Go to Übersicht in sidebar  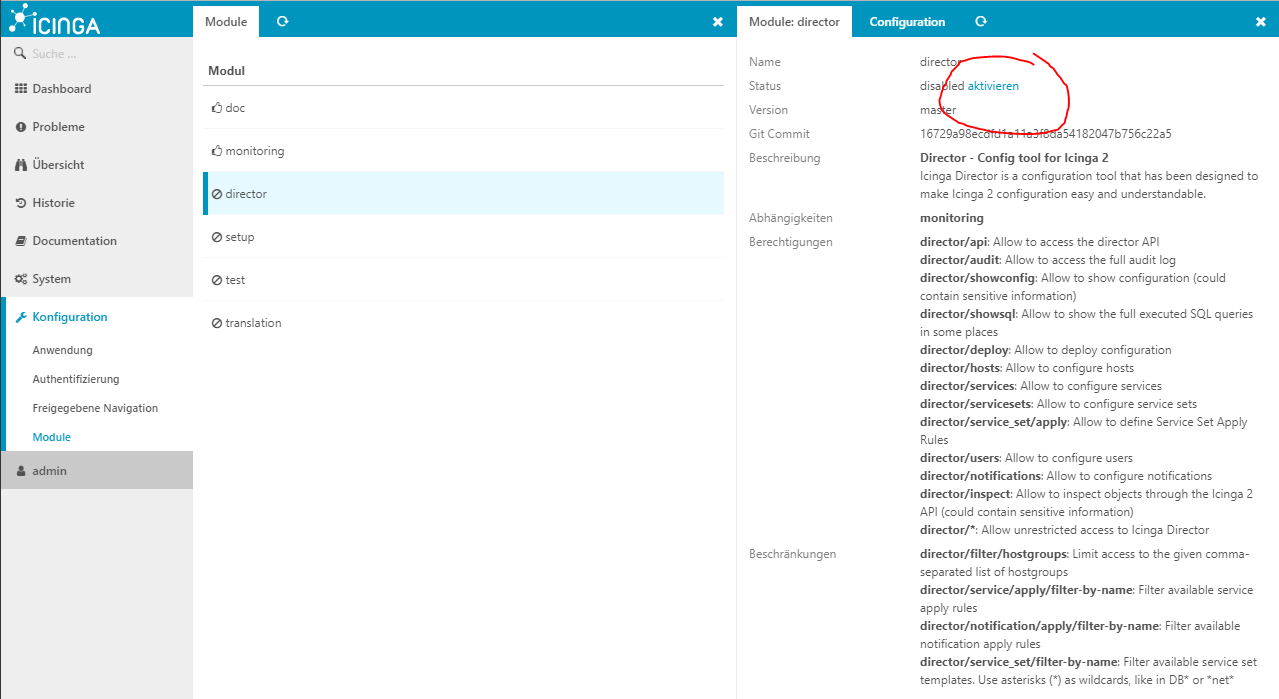58,165
